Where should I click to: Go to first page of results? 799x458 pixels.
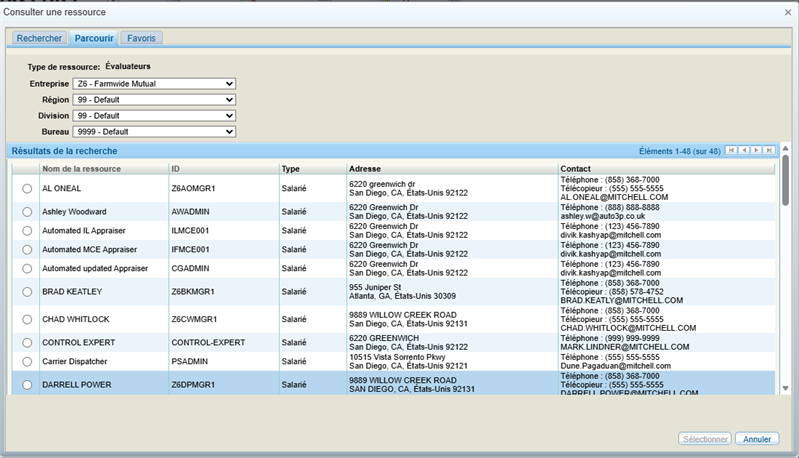pos(732,151)
